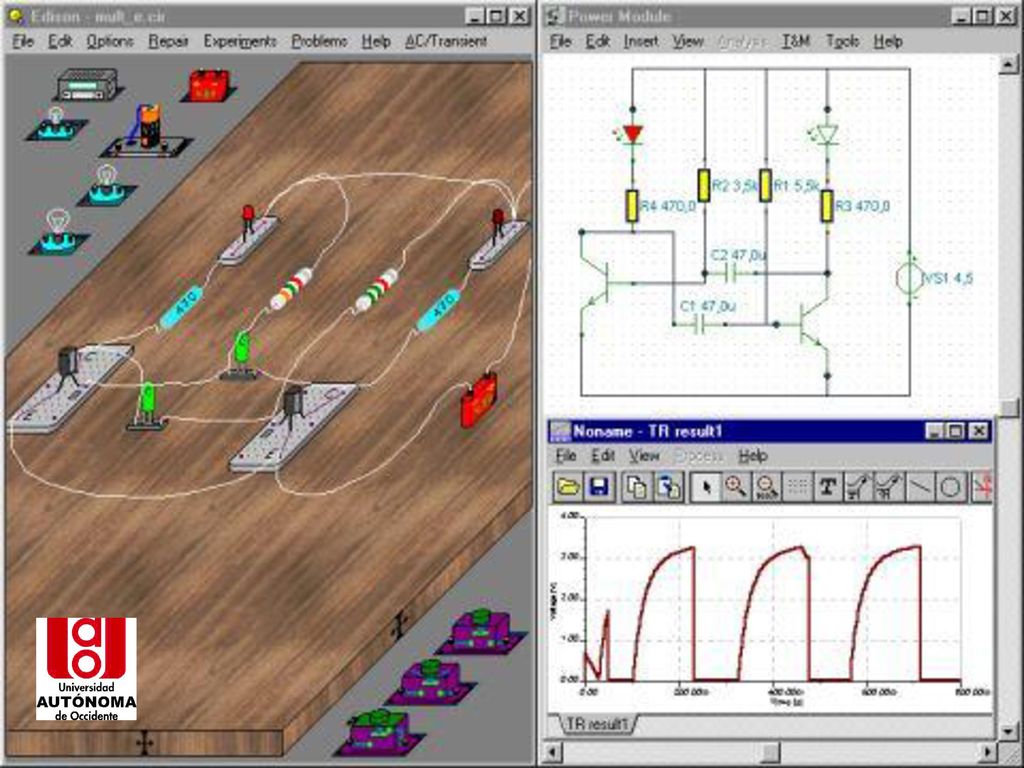Pick the red battery from the top shelf
Screen dimensions: 1024x768
[208, 86]
